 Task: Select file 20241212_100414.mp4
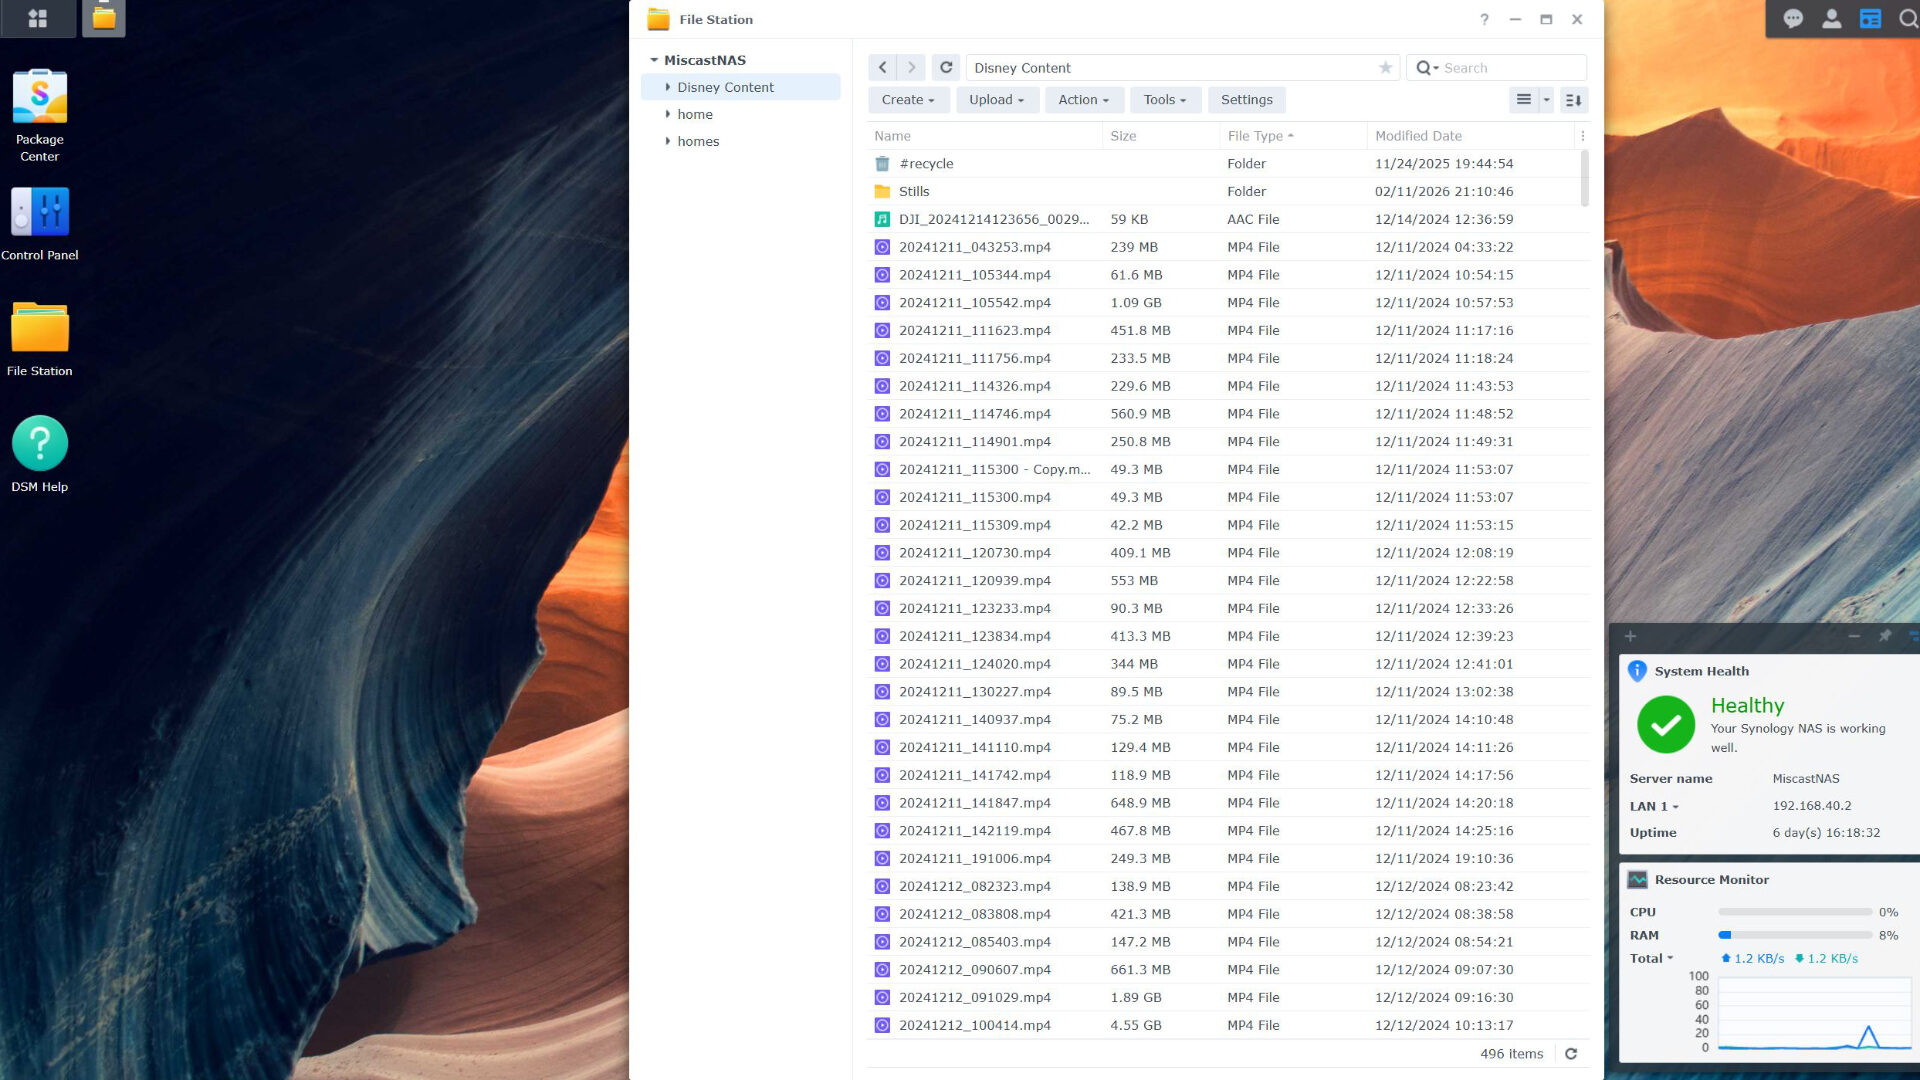click(1228, 1026)
